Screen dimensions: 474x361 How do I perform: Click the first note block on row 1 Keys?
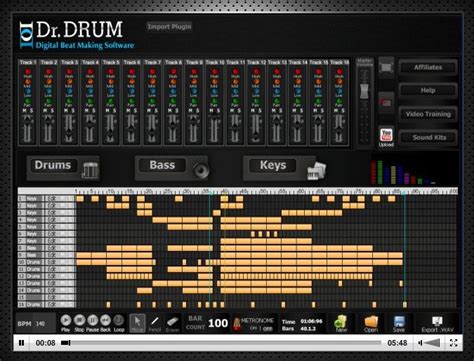click(80, 199)
